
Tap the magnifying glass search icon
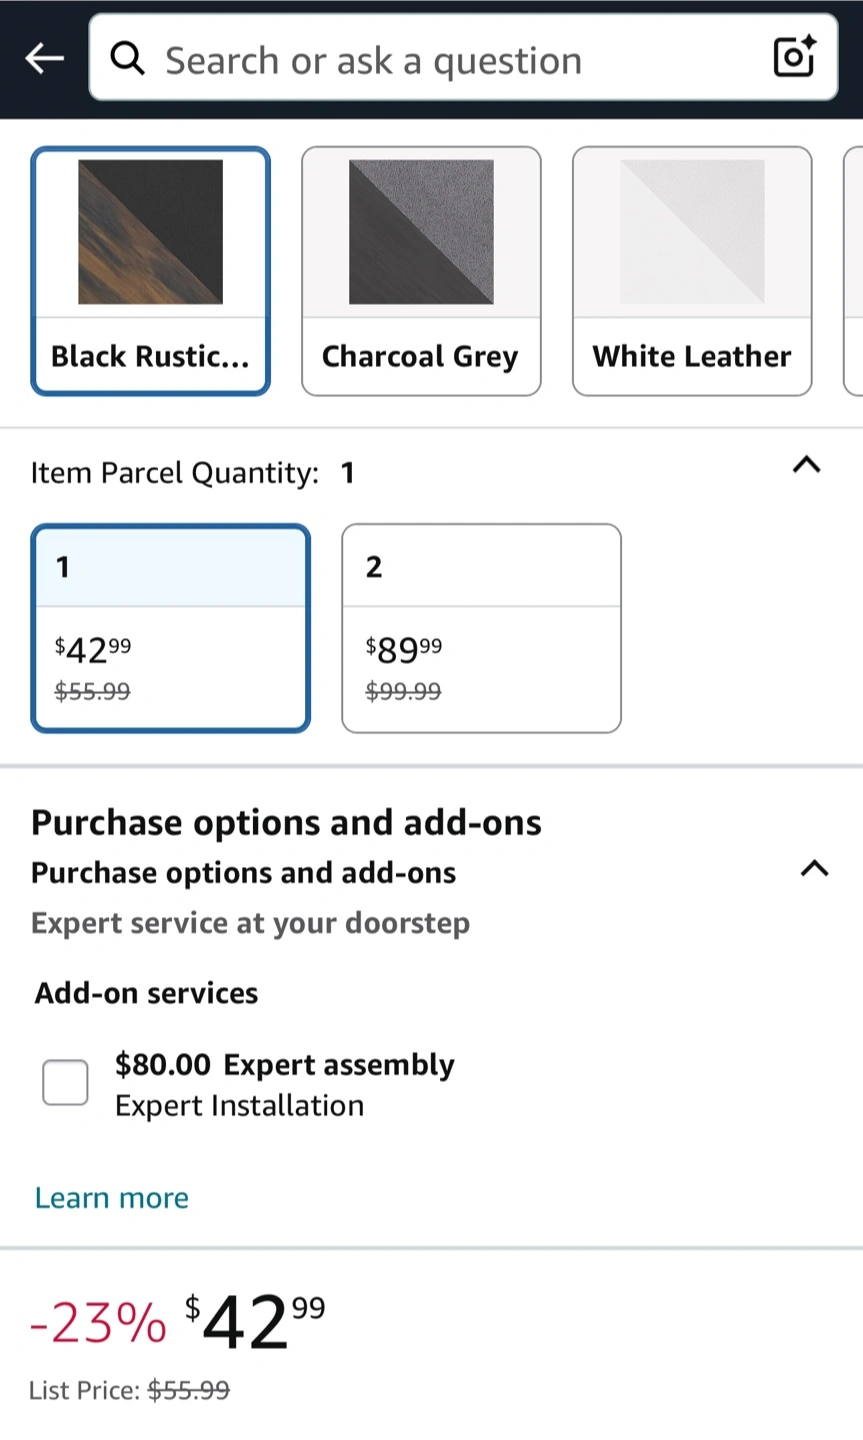127,59
